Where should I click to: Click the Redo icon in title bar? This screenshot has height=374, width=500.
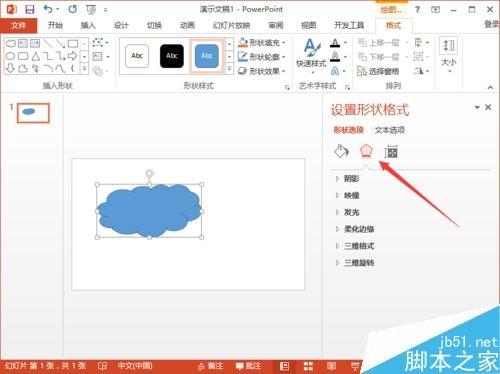click(72, 9)
